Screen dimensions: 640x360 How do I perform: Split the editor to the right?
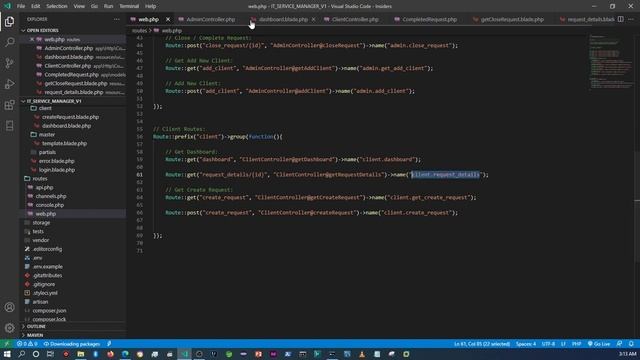pyautogui.click(x=620, y=19)
